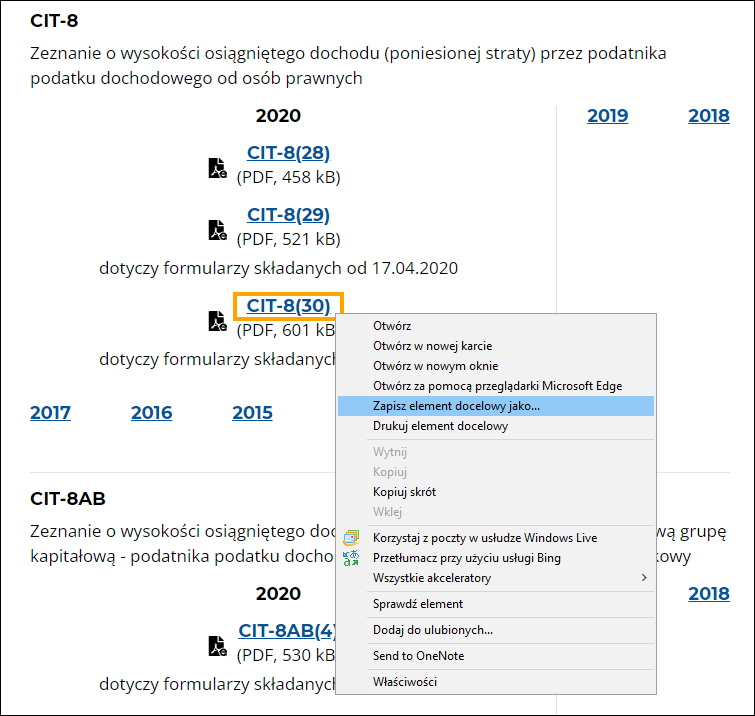This screenshot has height=716, width=755.
Task: Choose 'Kopiuj skrót' in context menu
Action: click(x=404, y=492)
